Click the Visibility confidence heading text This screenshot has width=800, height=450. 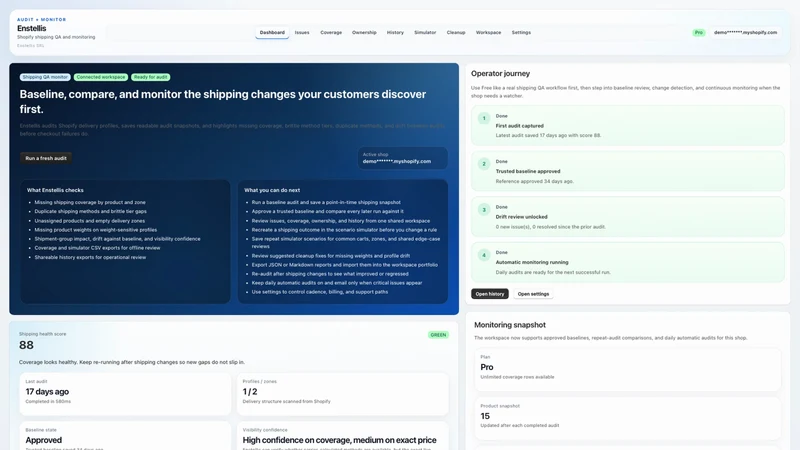(x=339, y=440)
